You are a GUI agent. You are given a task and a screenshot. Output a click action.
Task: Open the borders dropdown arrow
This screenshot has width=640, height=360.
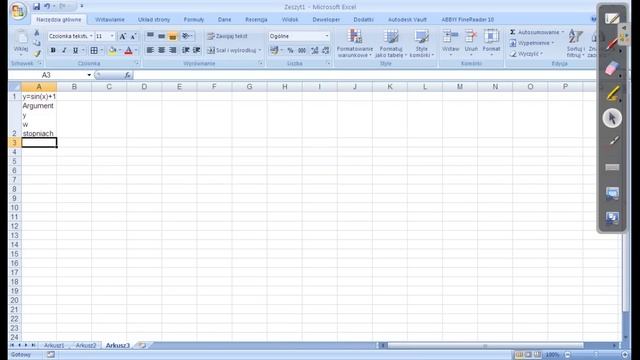click(102, 51)
